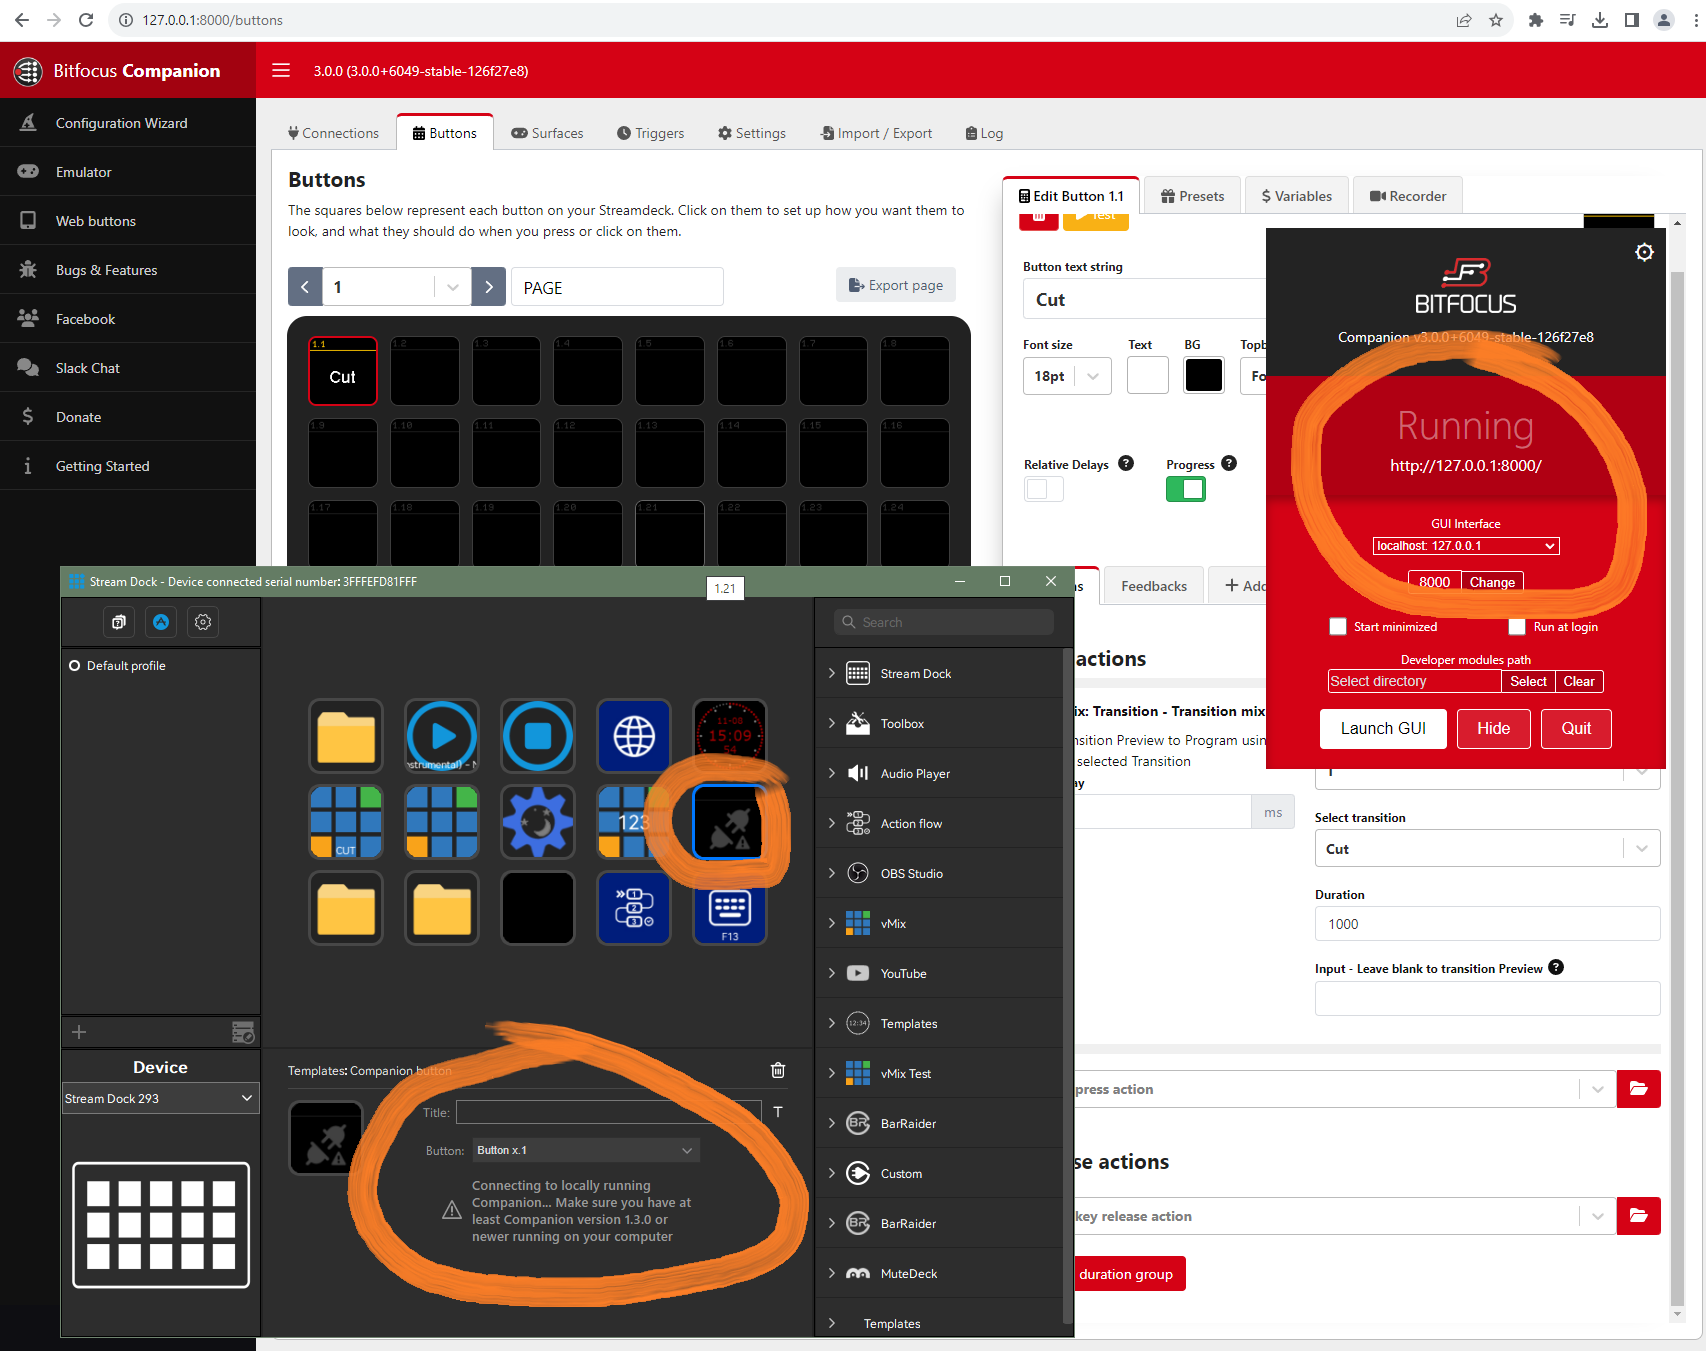Screen dimensions: 1706x1351
Task: Quit Companion with the Quit button
Action: click(x=1576, y=728)
